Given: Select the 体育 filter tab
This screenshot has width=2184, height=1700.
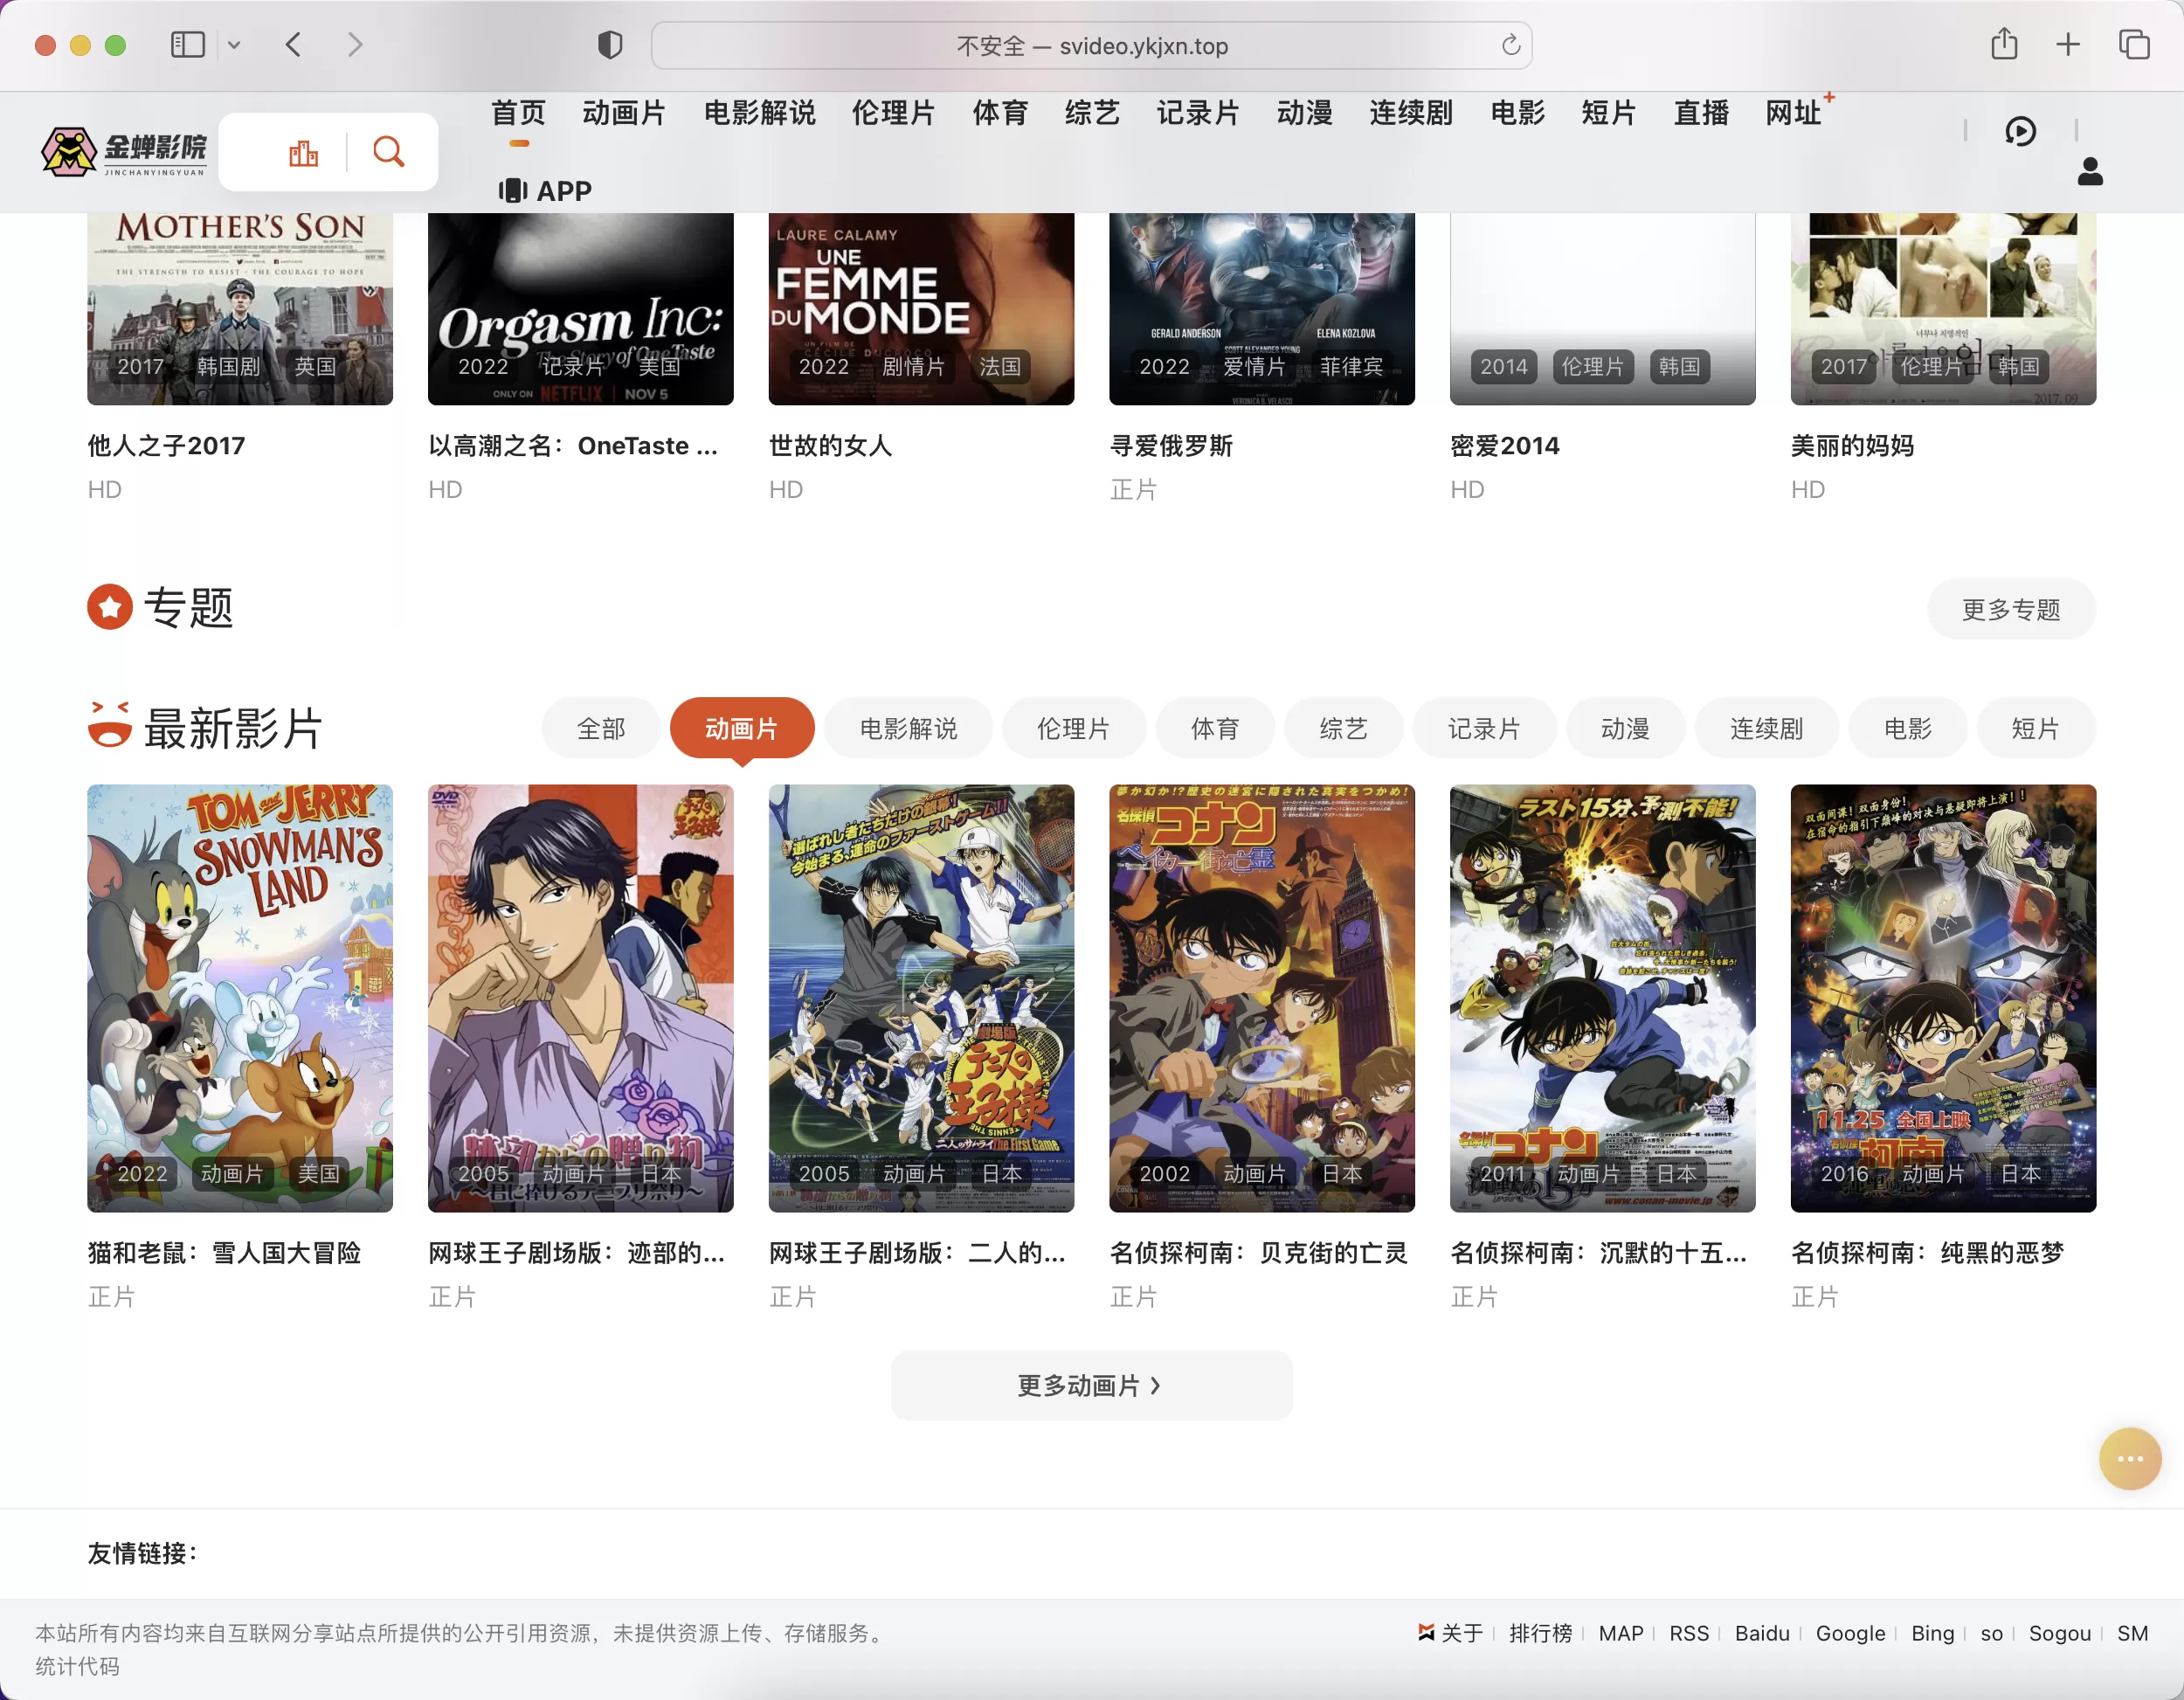Looking at the screenshot, I should (x=1215, y=729).
